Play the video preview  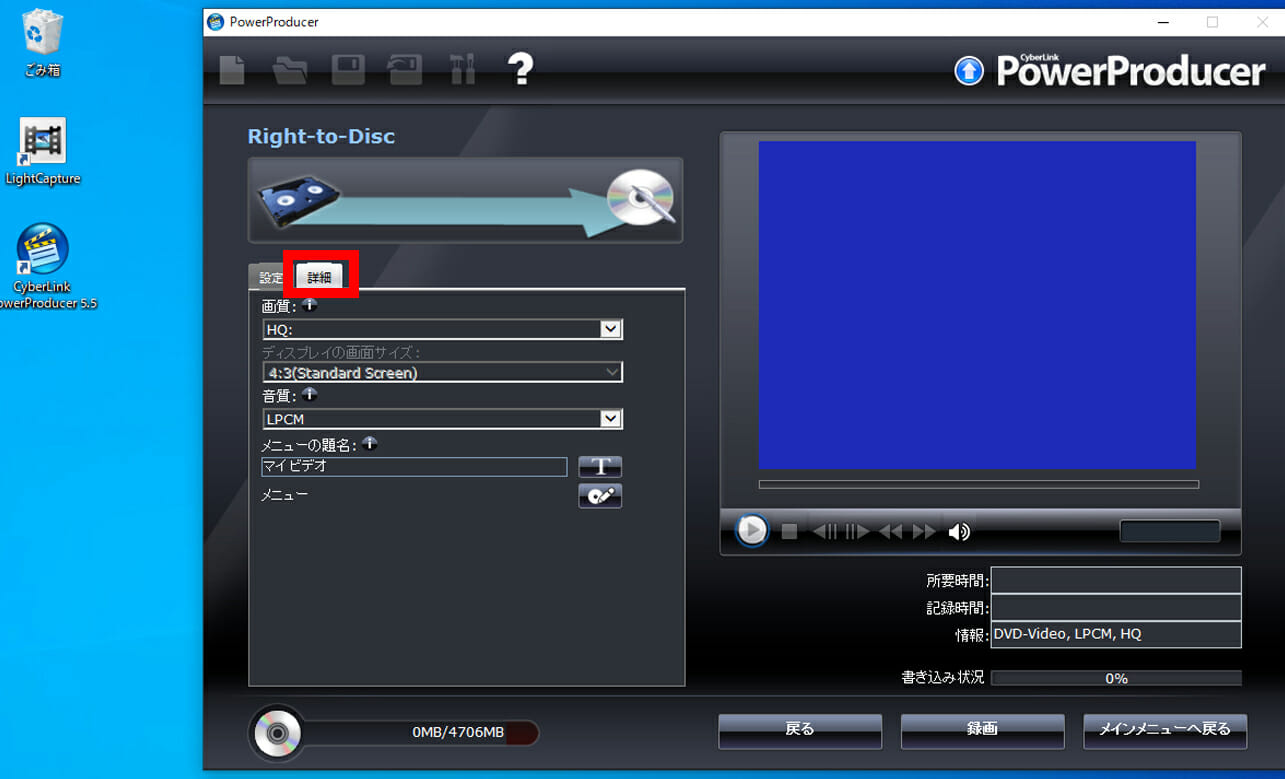click(x=752, y=530)
